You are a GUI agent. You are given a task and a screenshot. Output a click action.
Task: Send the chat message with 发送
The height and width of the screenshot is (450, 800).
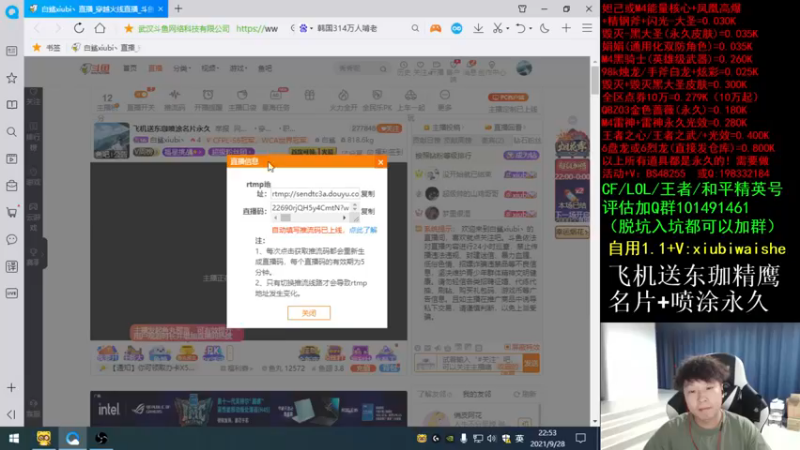coord(531,363)
